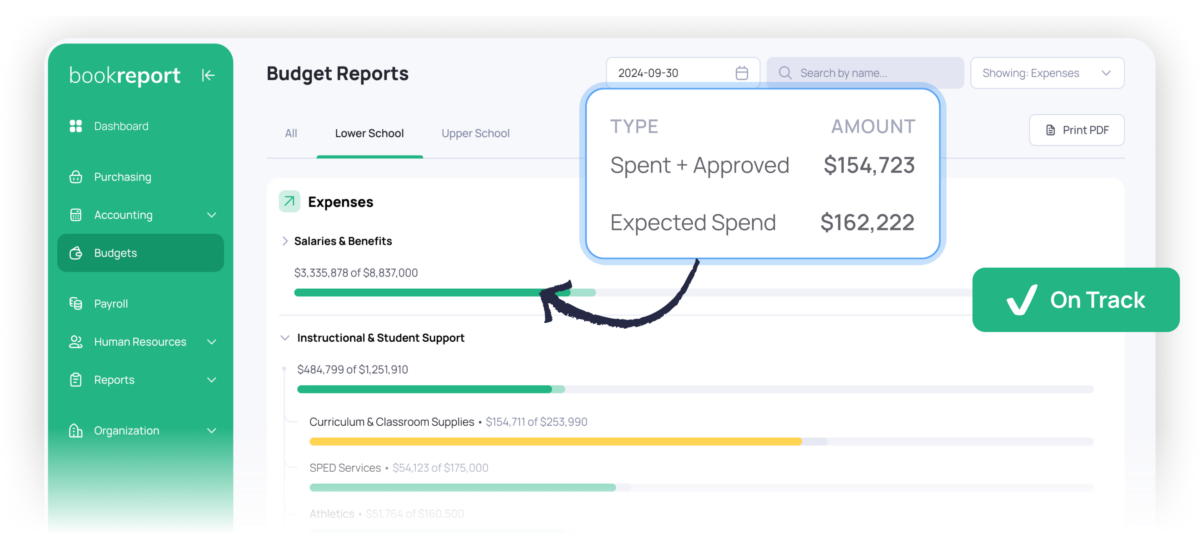Expand the Accounting submenu chevron
1200x534 pixels.
pos(211,215)
